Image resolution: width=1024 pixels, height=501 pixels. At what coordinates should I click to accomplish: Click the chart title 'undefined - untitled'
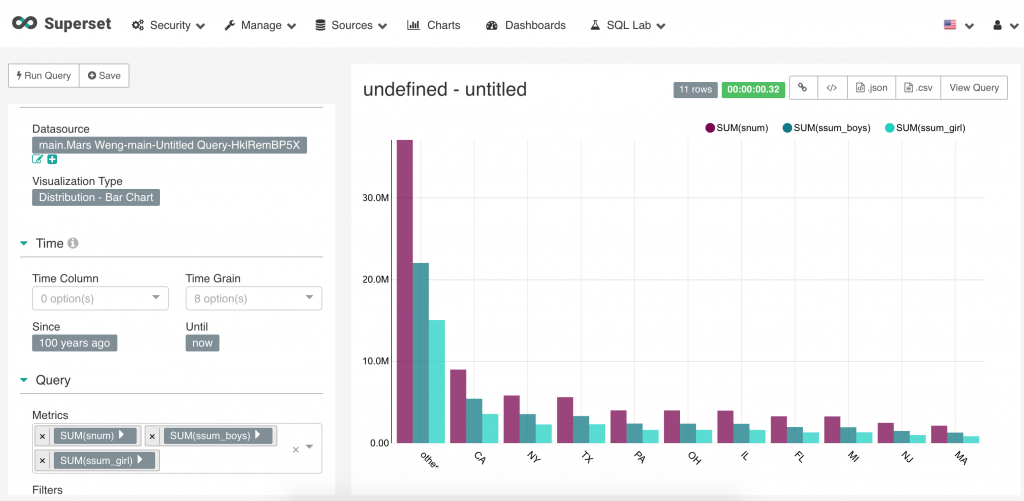(445, 89)
